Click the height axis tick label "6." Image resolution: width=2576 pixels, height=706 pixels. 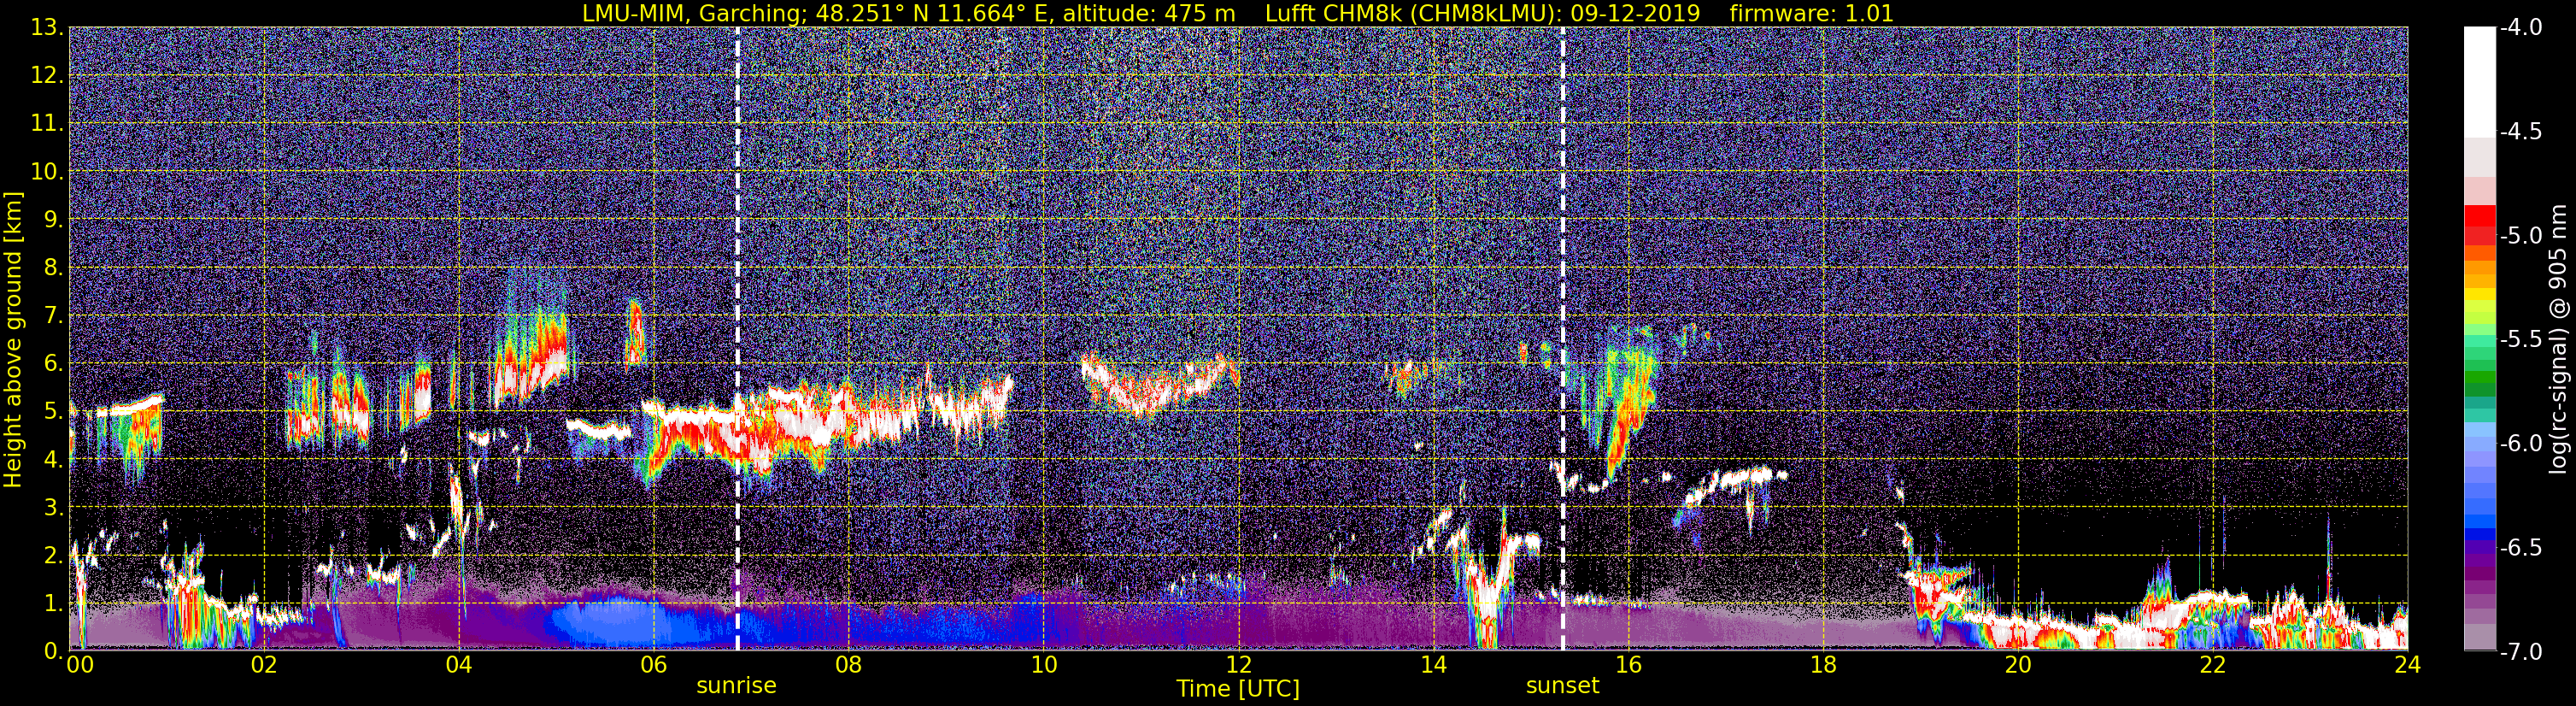(x=53, y=364)
